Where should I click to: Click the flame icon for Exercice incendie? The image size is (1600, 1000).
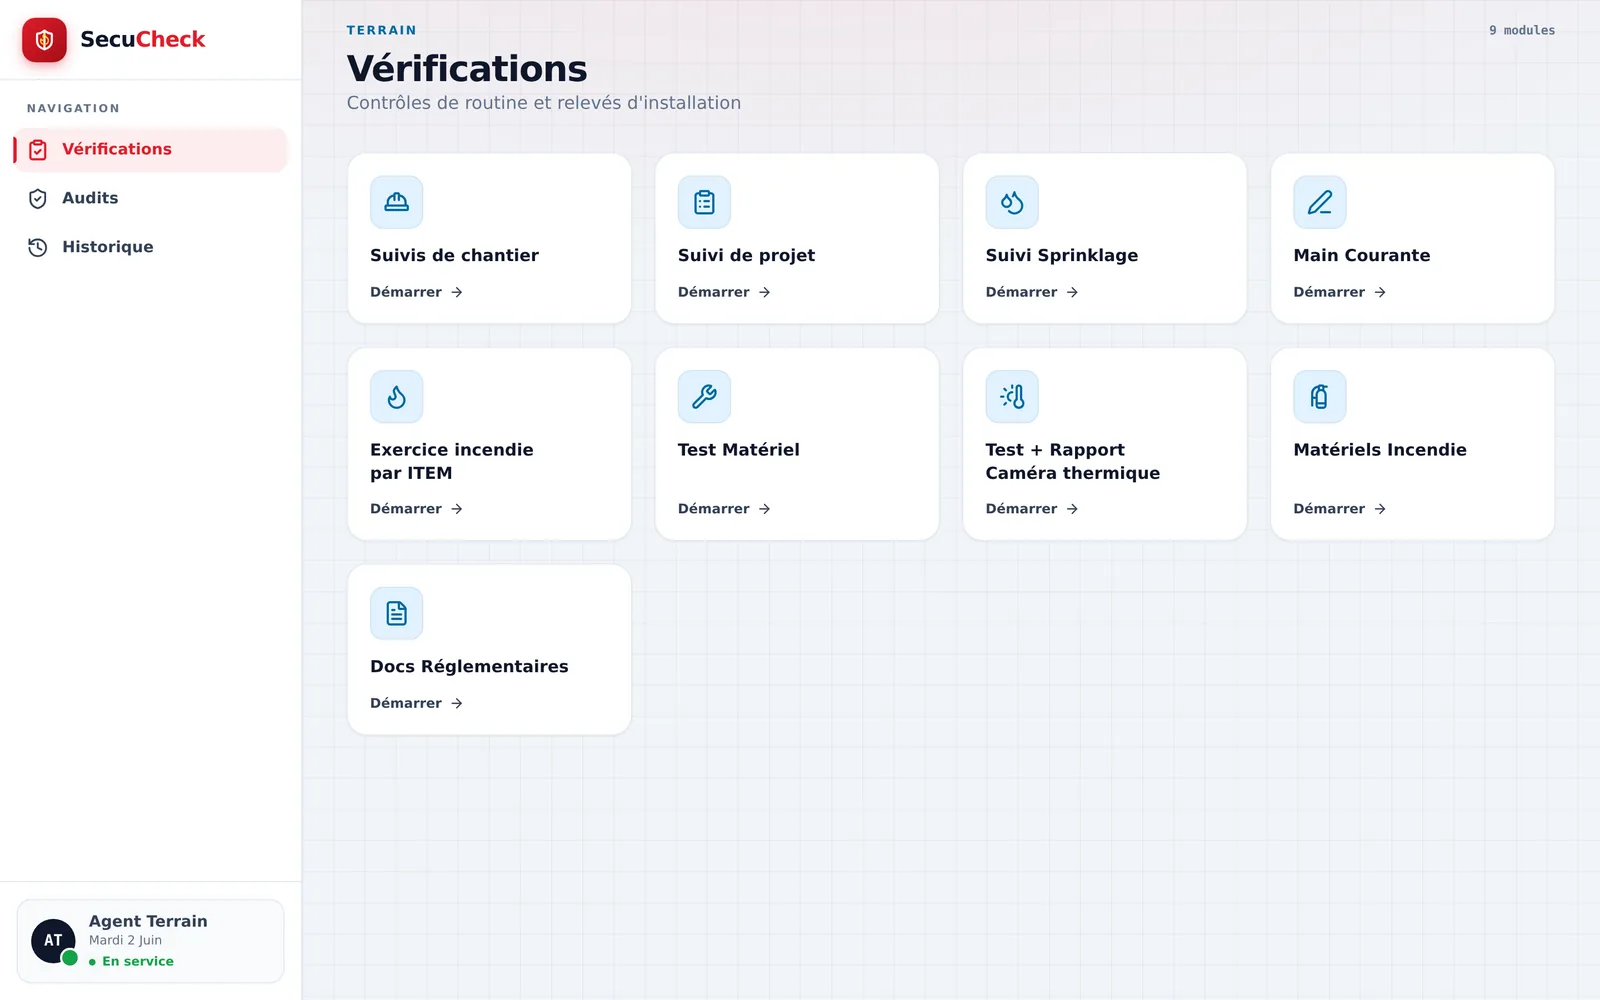coord(396,397)
